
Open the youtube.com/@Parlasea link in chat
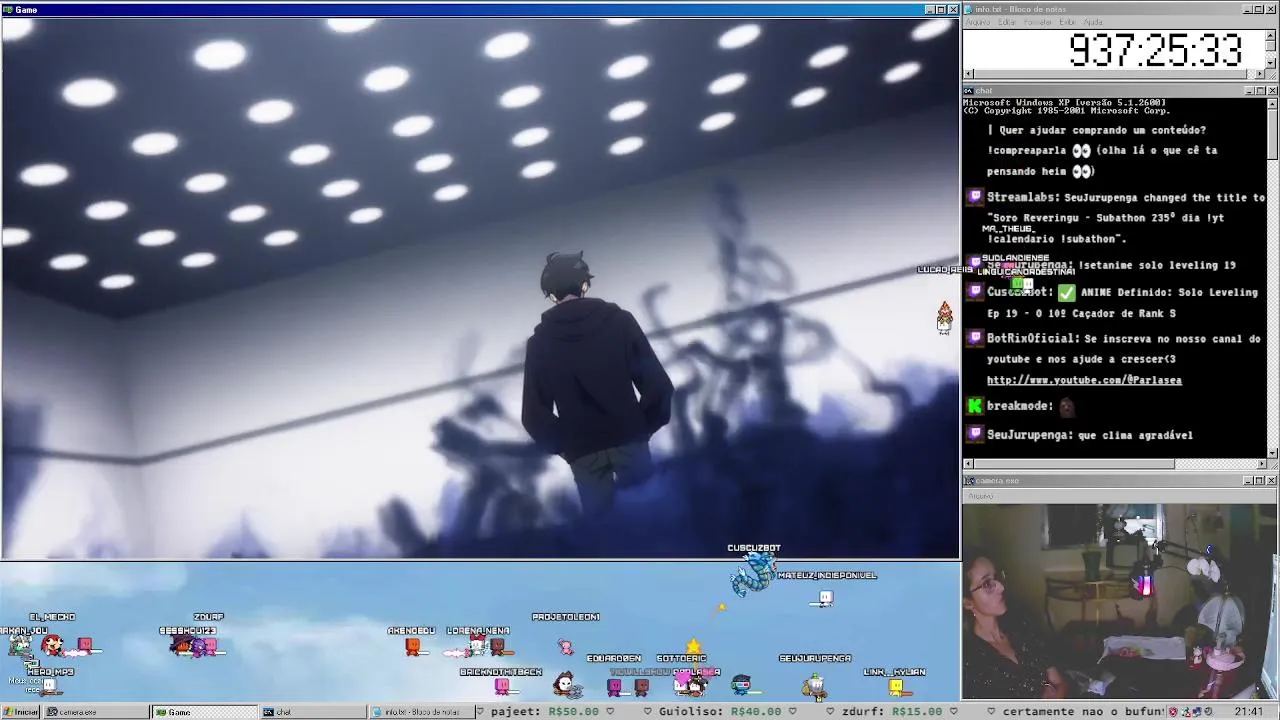point(1084,380)
